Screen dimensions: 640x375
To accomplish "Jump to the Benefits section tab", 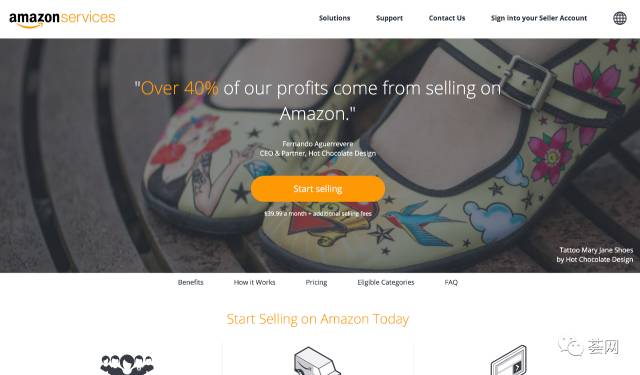I will click(190, 282).
